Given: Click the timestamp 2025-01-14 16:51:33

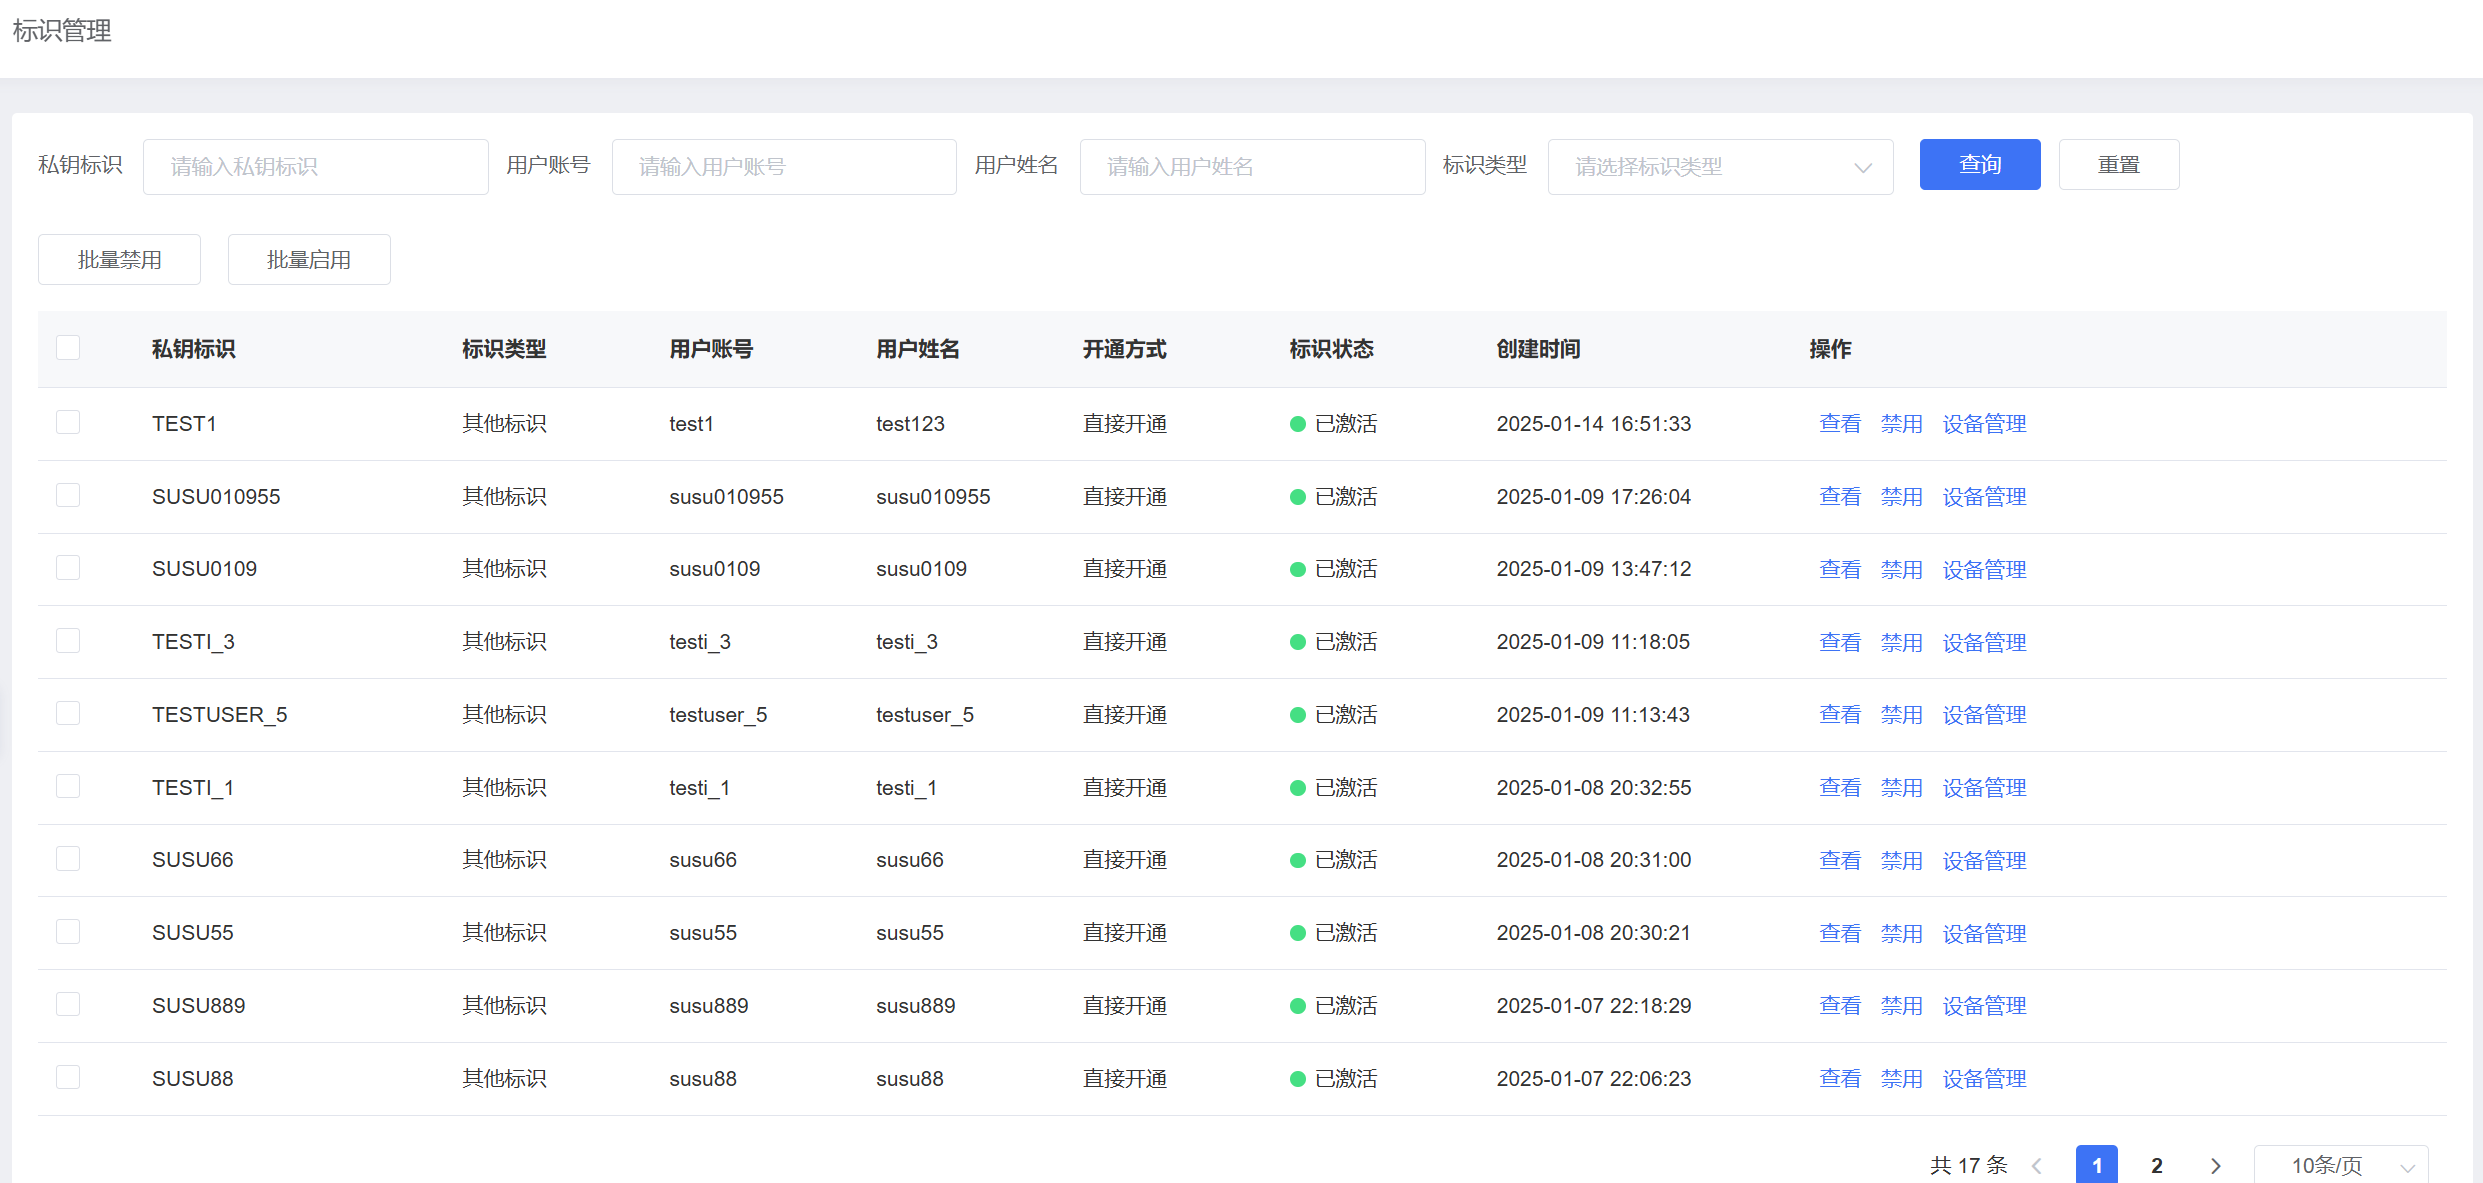Looking at the screenshot, I should pyautogui.click(x=1594, y=424).
